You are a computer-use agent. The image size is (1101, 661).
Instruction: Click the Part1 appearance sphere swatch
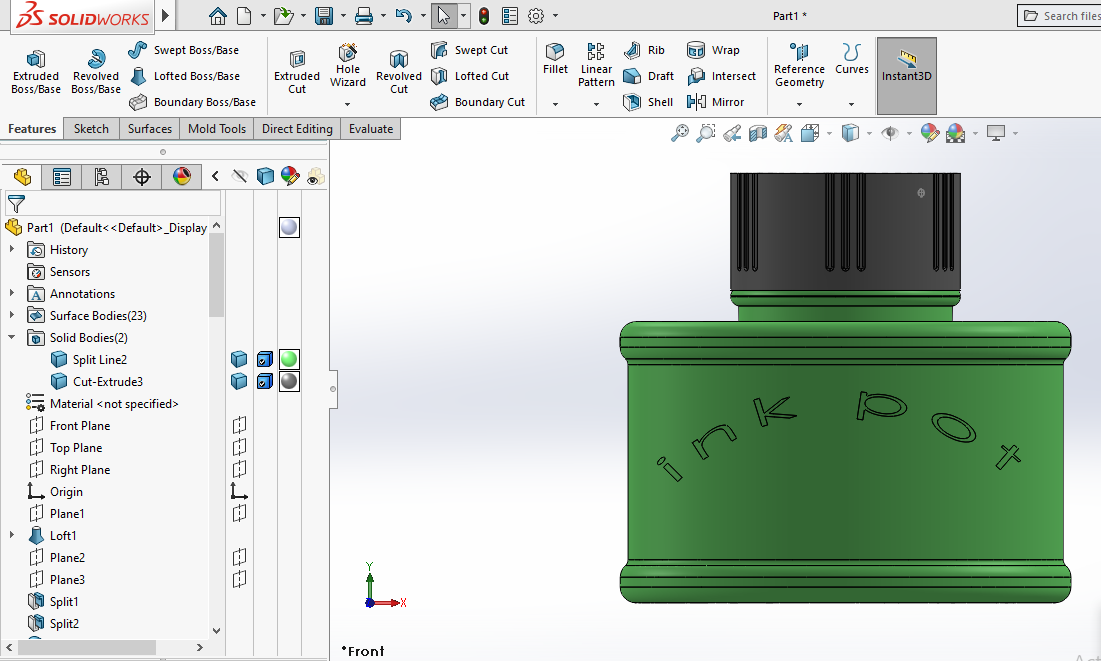point(289,228)
